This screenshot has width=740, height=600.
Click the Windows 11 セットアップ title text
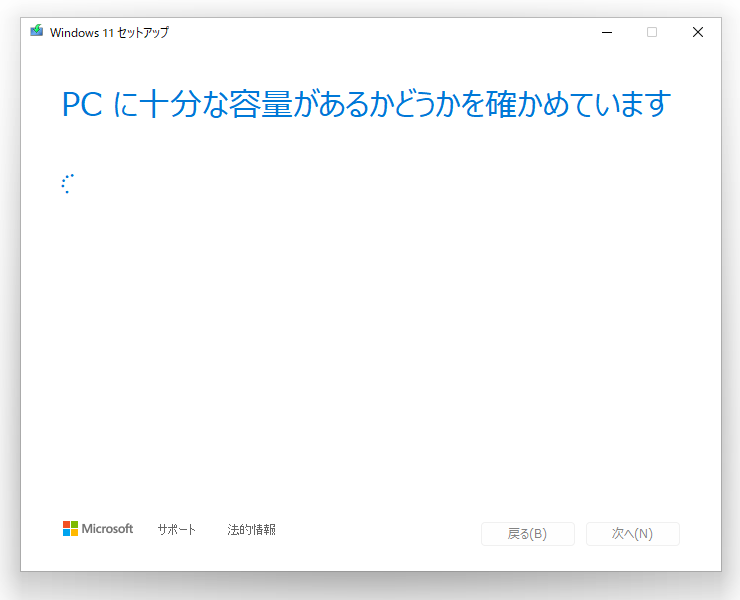pos(109,33)
